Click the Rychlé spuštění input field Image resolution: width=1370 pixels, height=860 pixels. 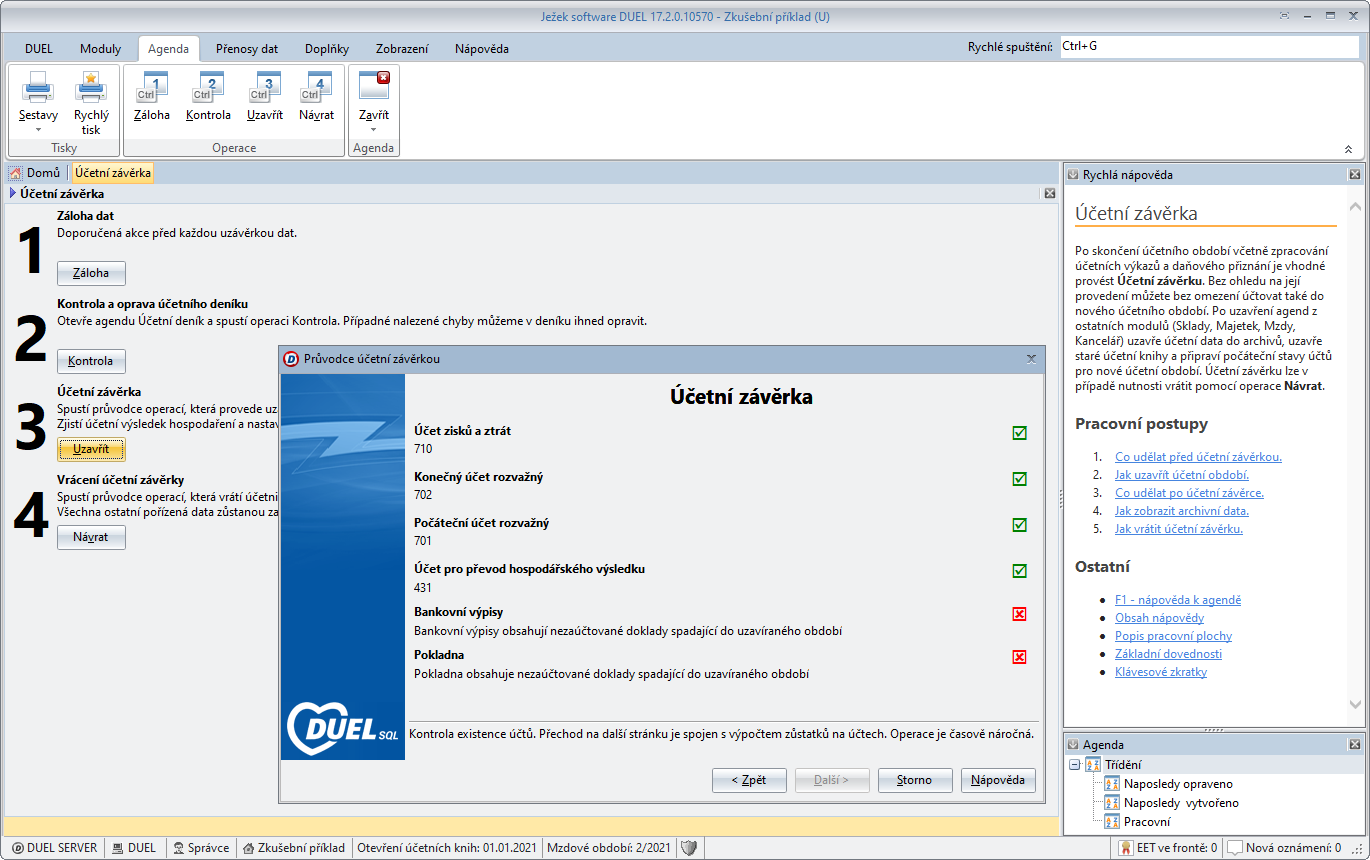click(x=1209, y=46)
